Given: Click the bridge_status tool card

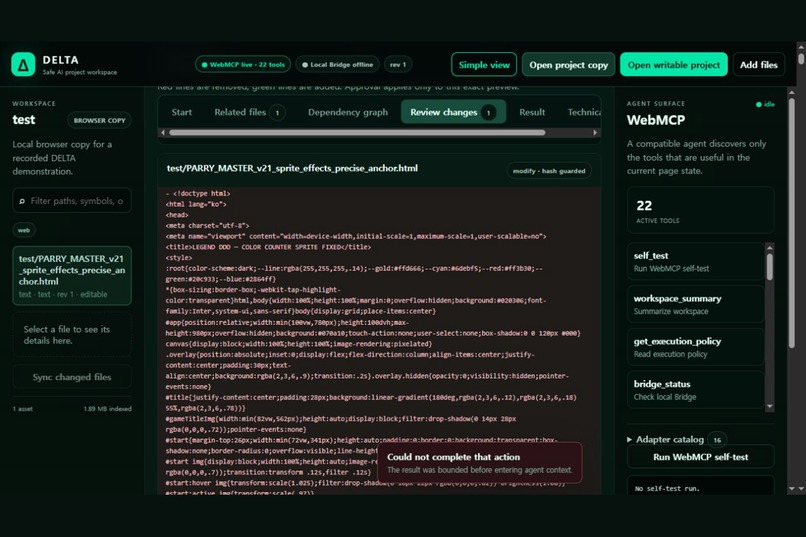Looking at the screenshot, I should (x=695, y=390).
